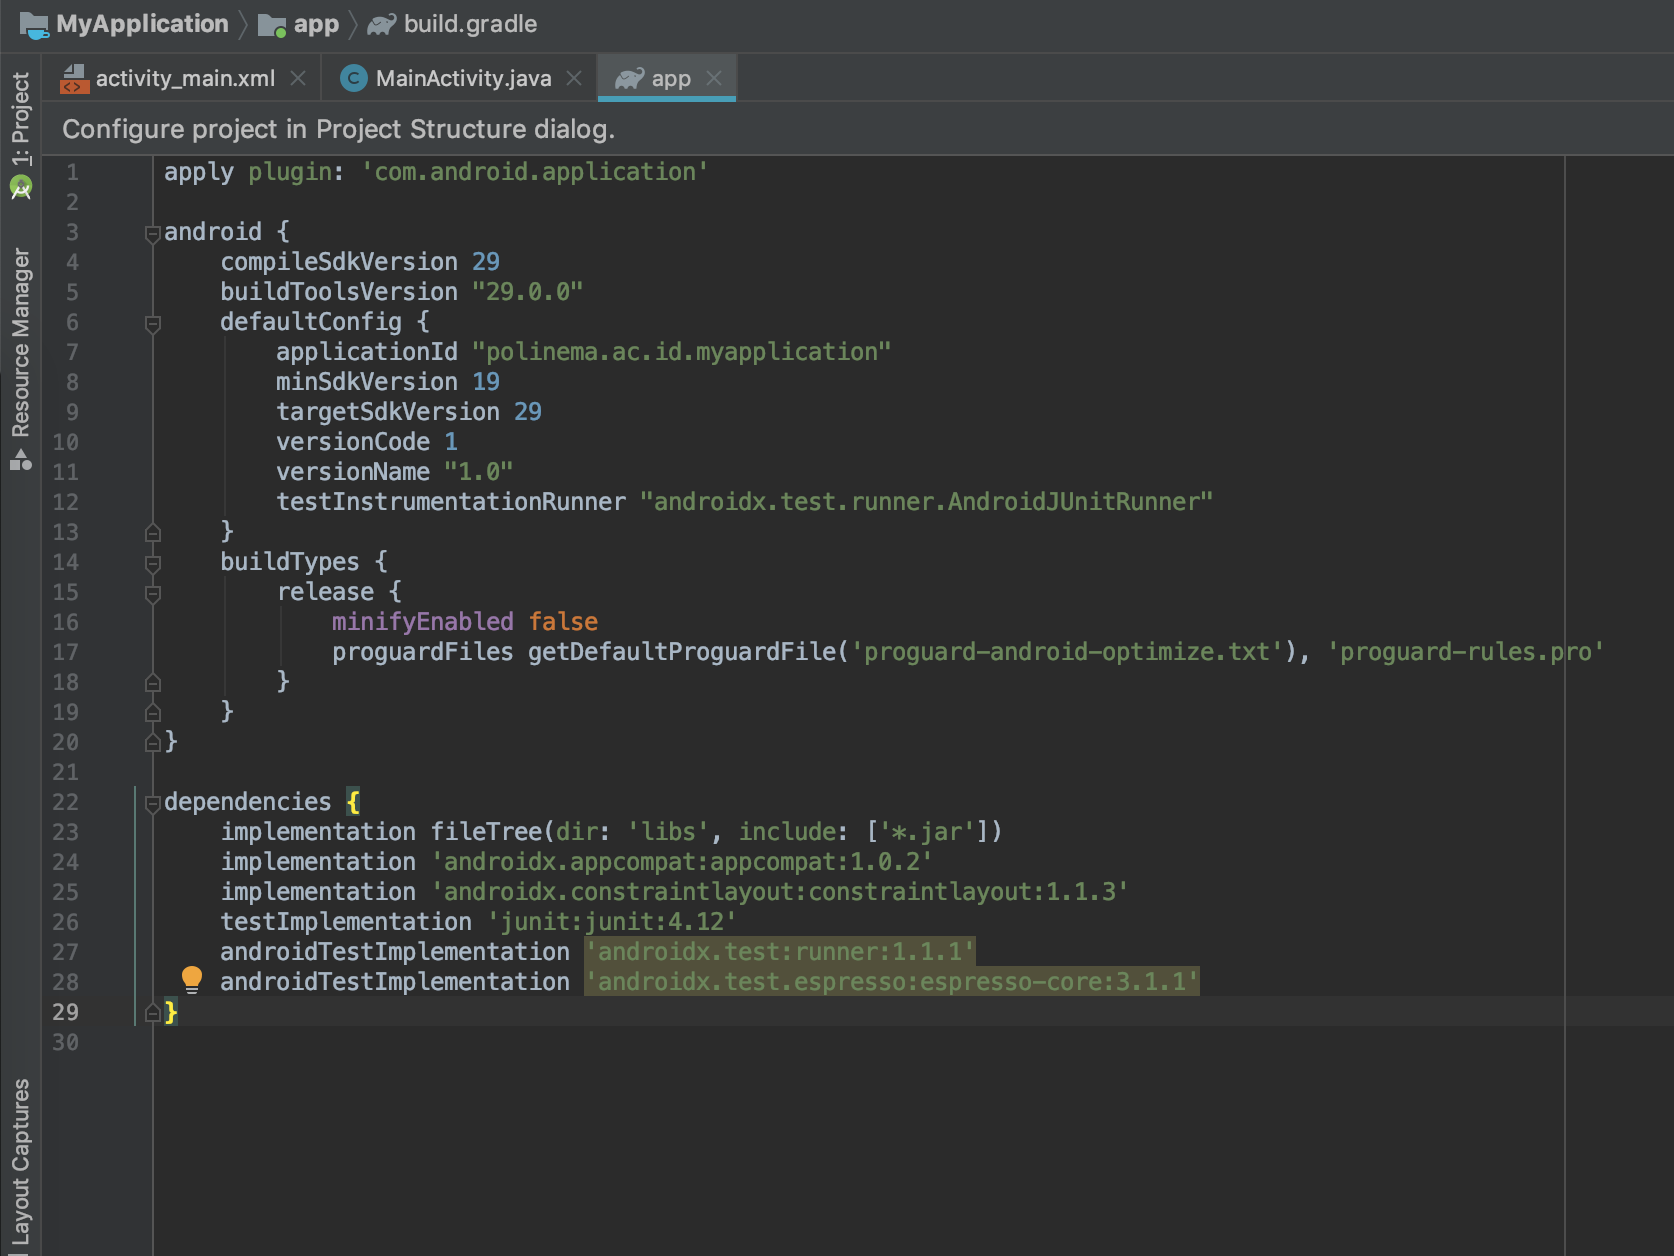Click the fold end marker on line 18
This screenshot has width=1674, height=1256.
tap(153, 682)
